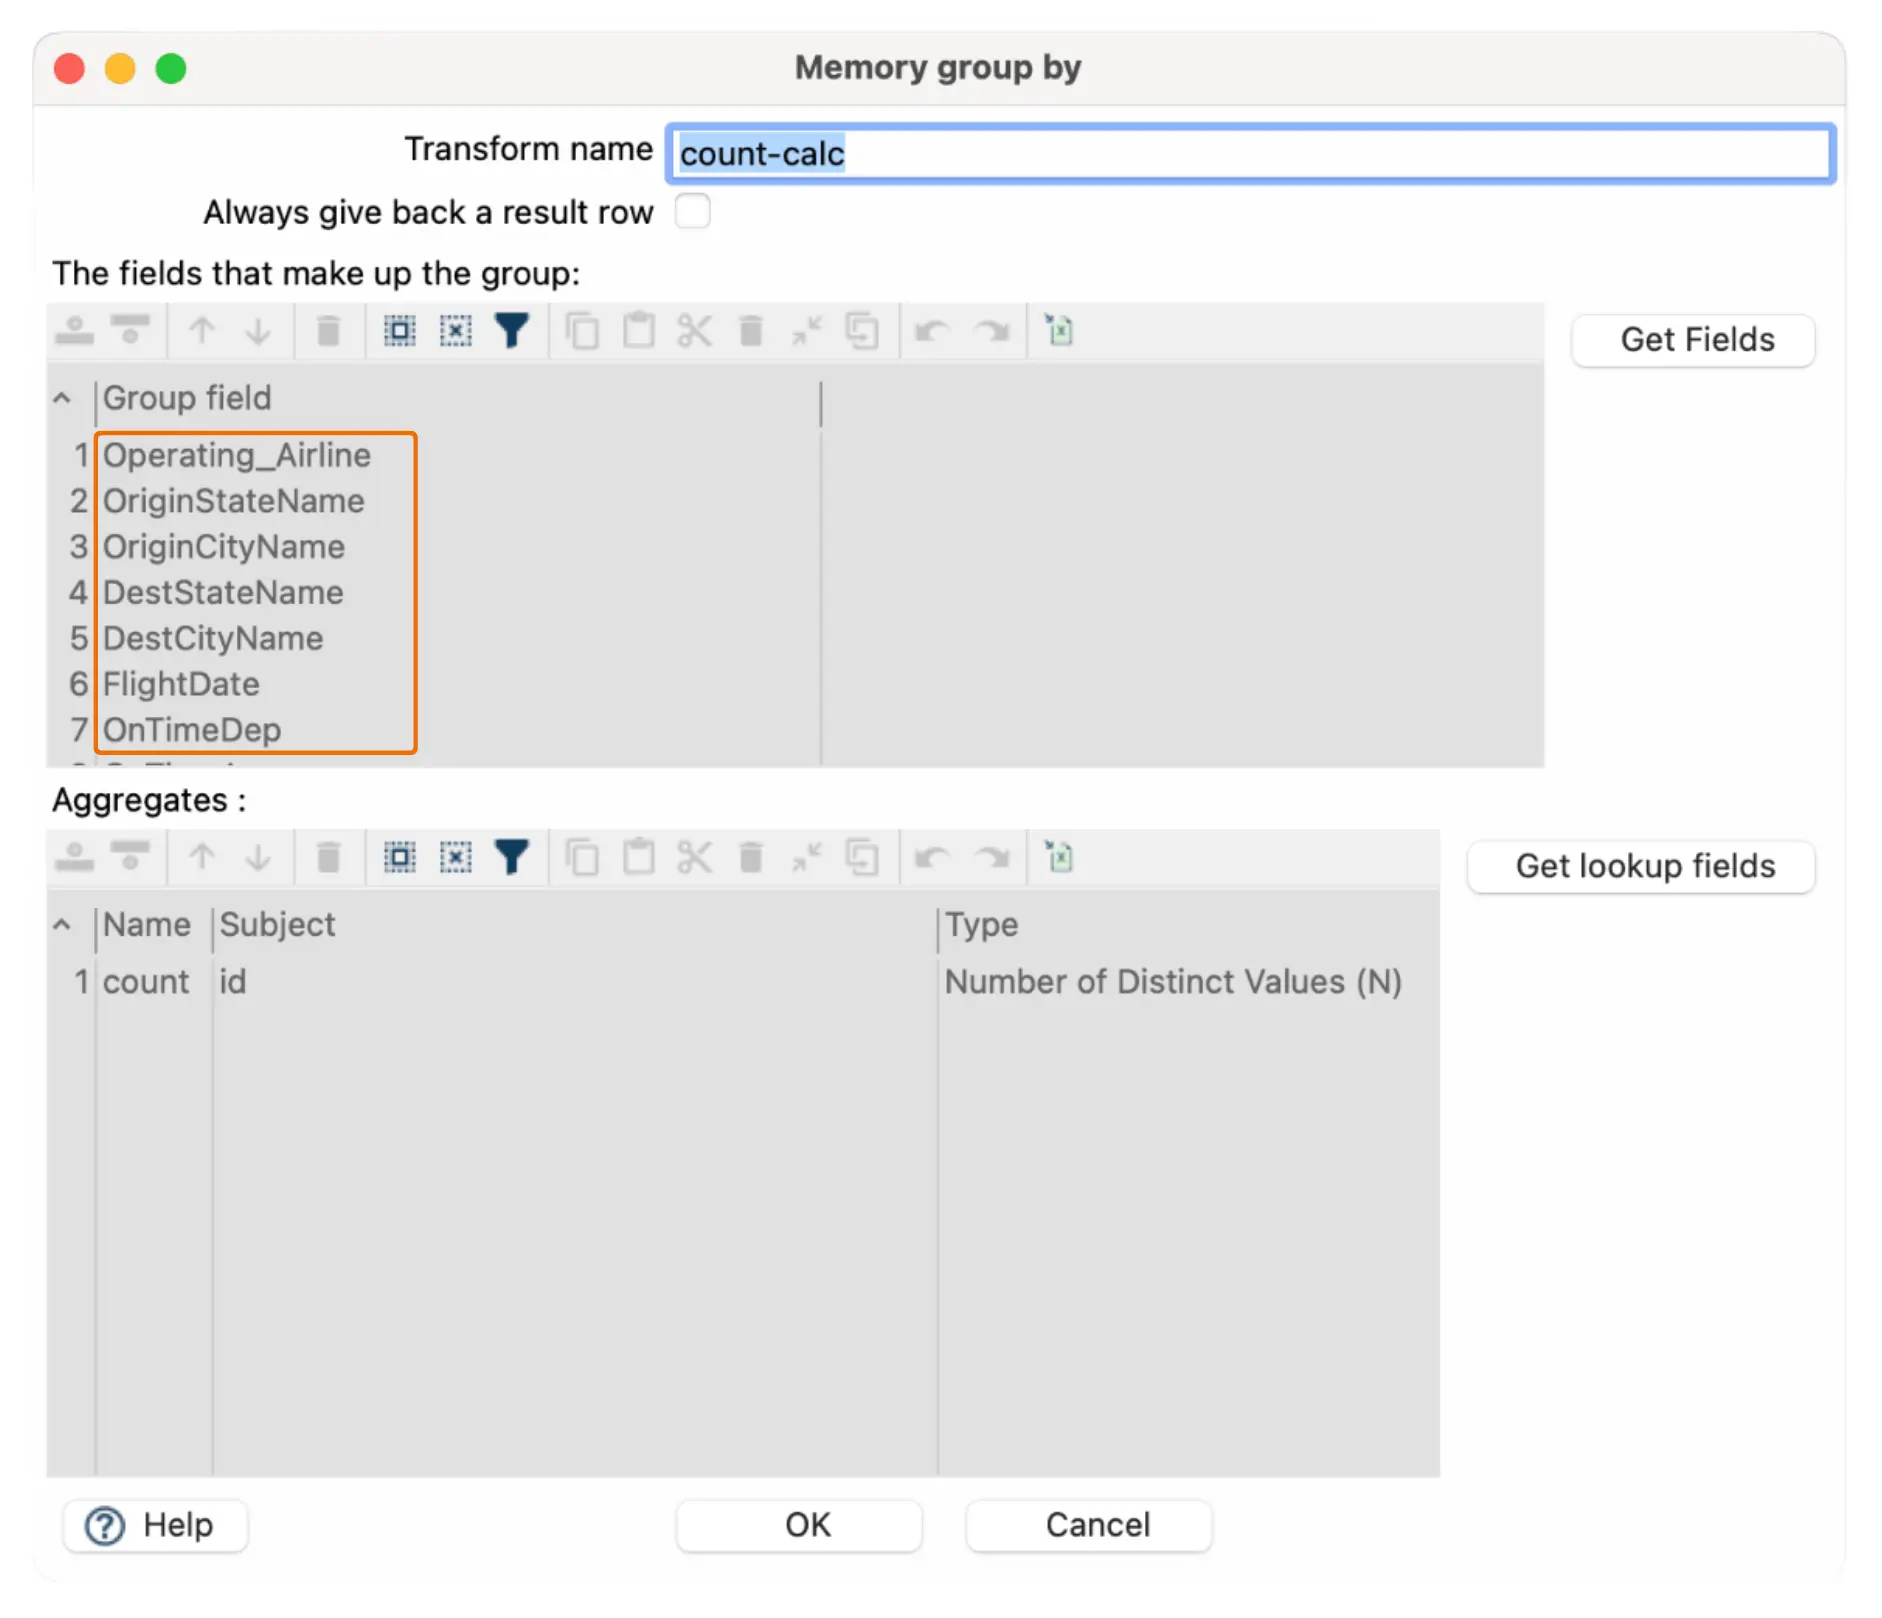The width and height of the screenshot is (1882, 1618).
Task: Toggle Always give back a result row
Action: [692, 212]
